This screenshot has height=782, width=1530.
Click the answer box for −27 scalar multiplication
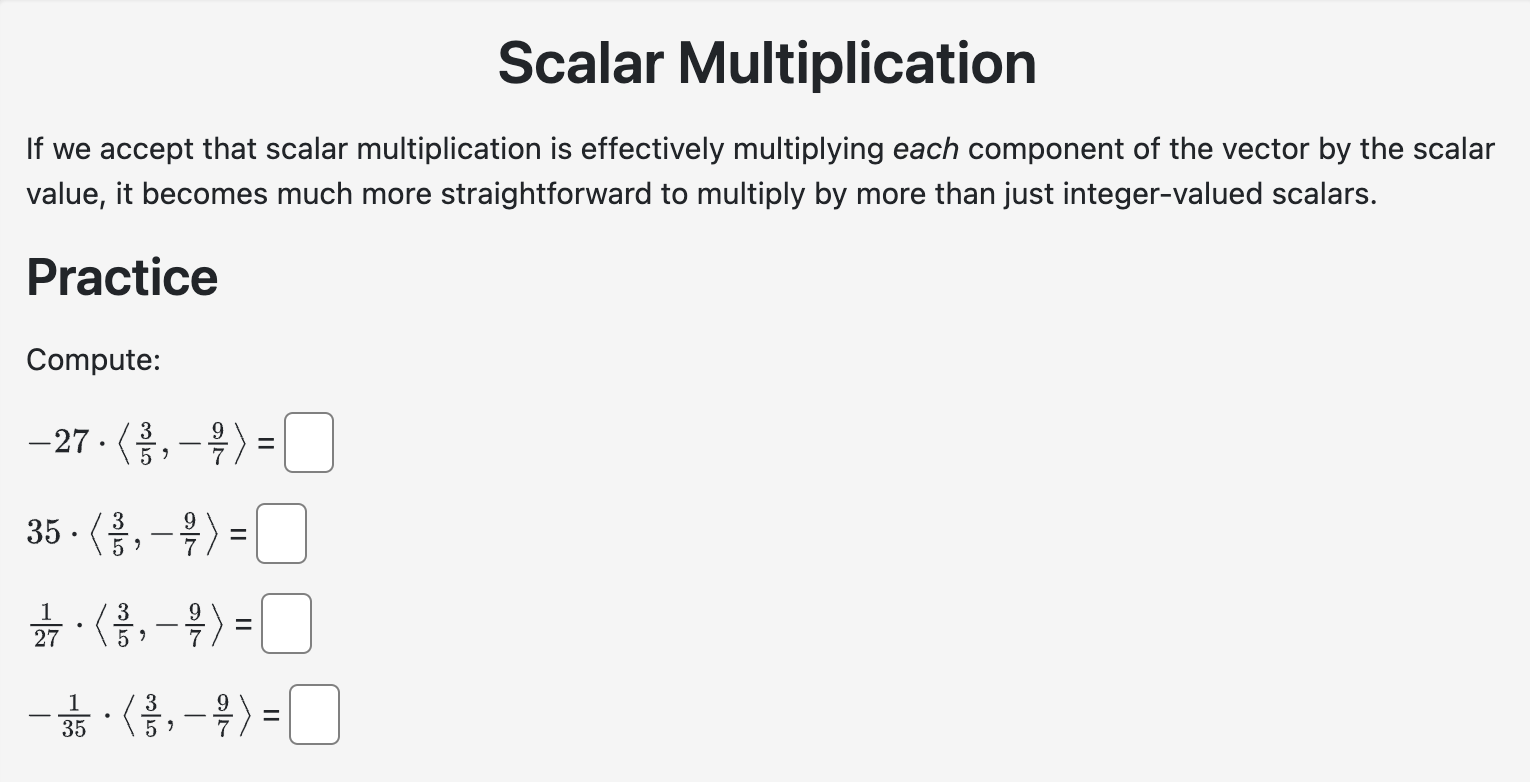pyautogui.click(x=308, y=442)
